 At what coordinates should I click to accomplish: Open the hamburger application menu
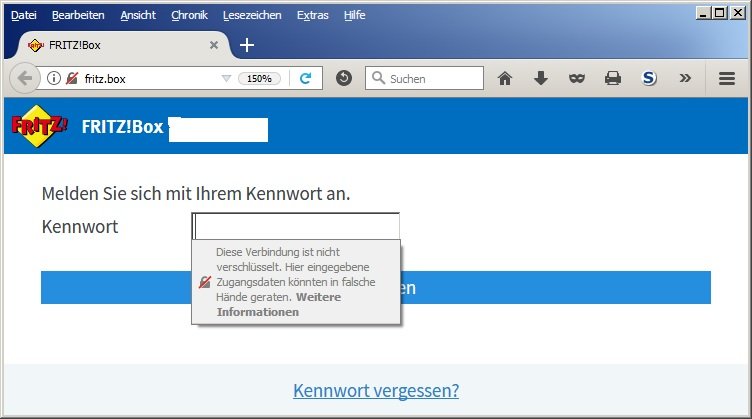[727, 79]
